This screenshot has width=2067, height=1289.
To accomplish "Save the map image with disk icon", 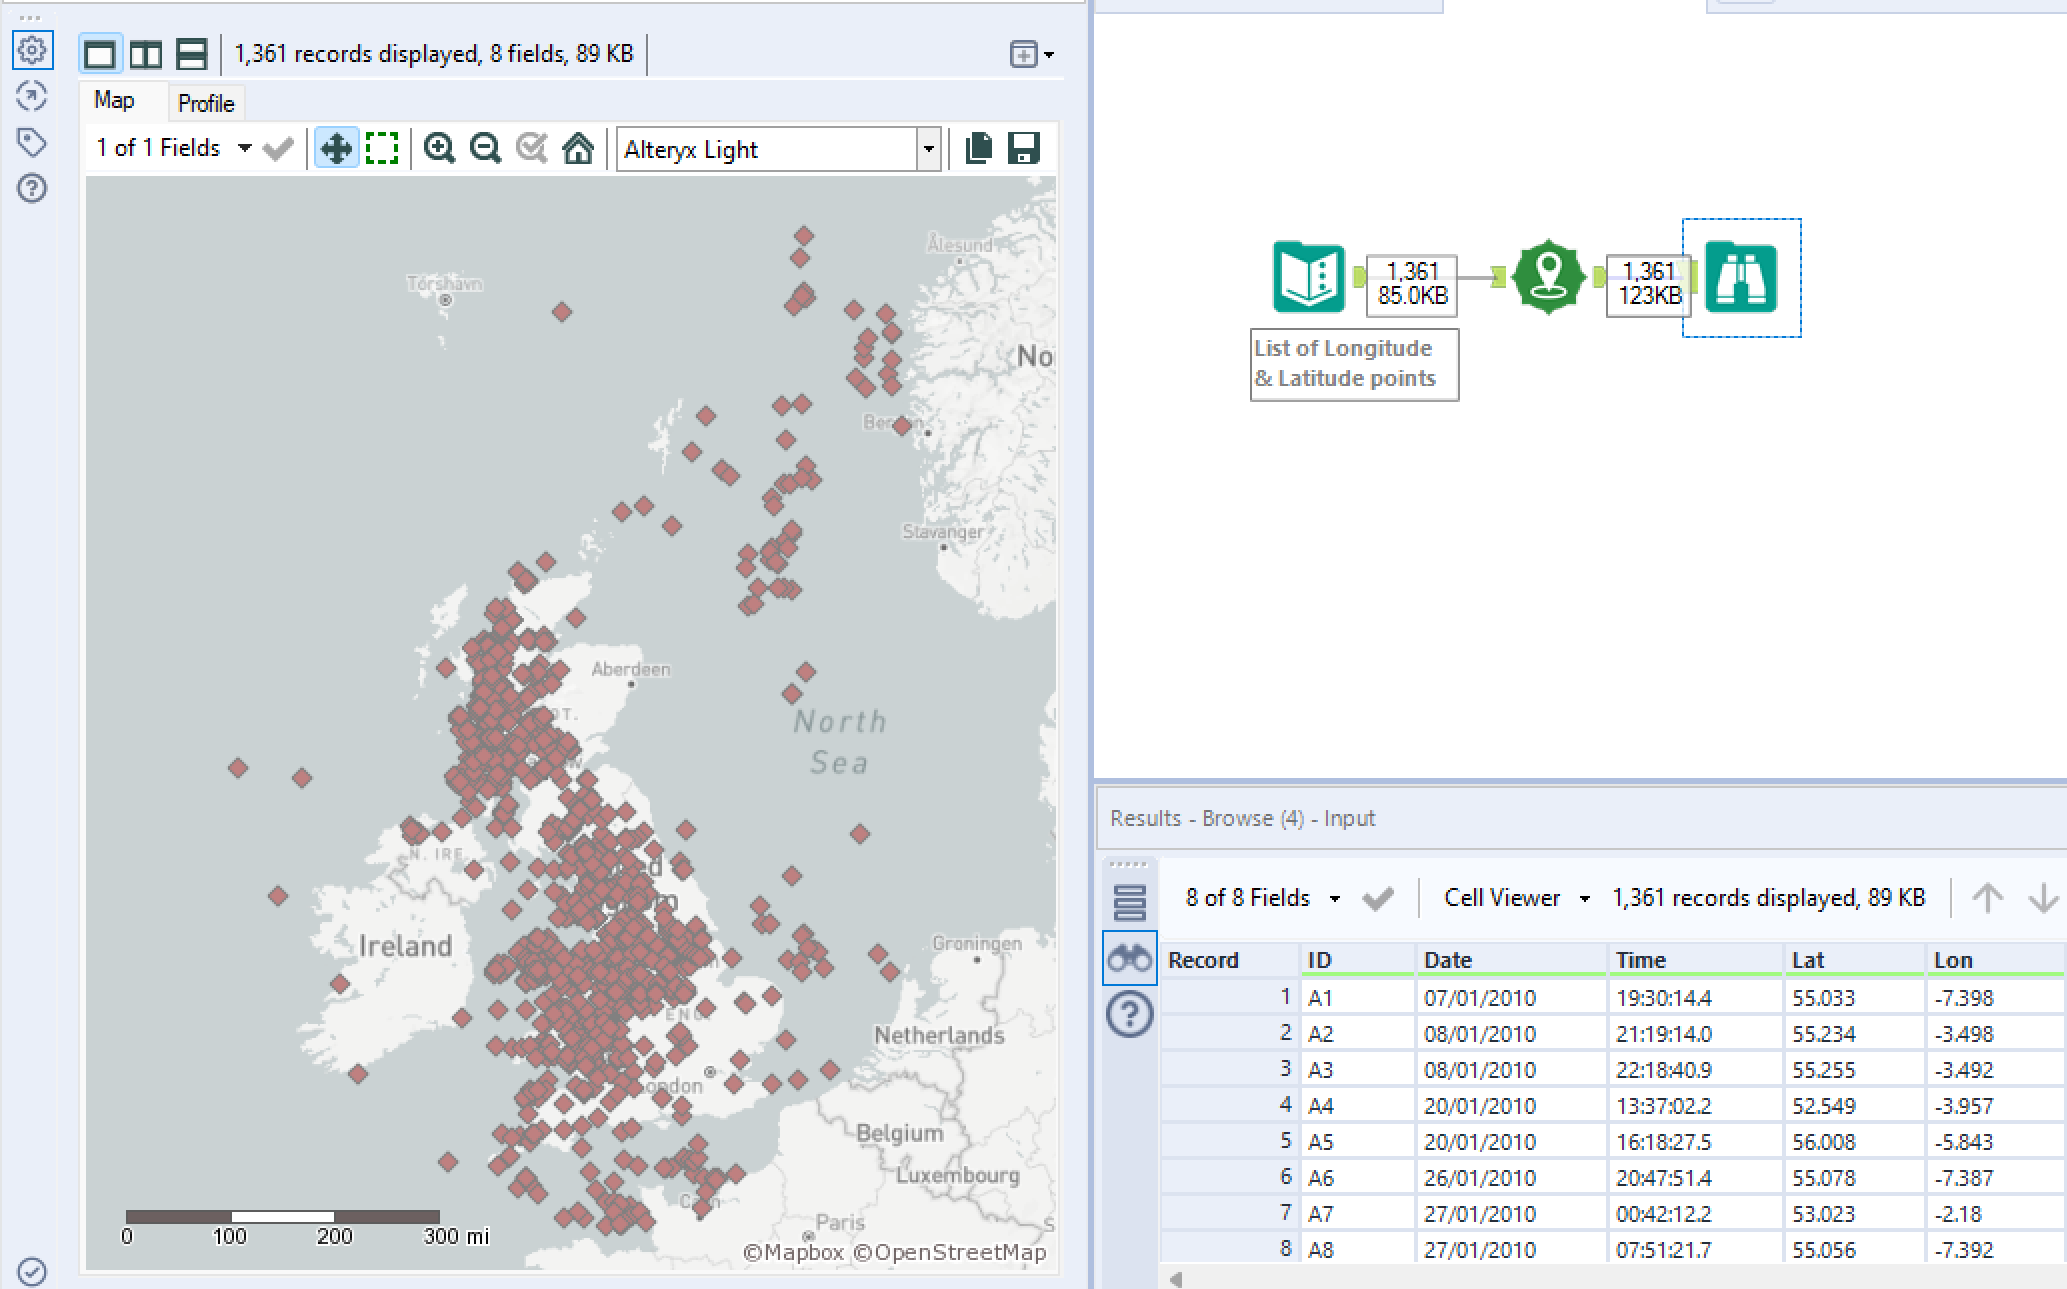I will coord(1023,149).
